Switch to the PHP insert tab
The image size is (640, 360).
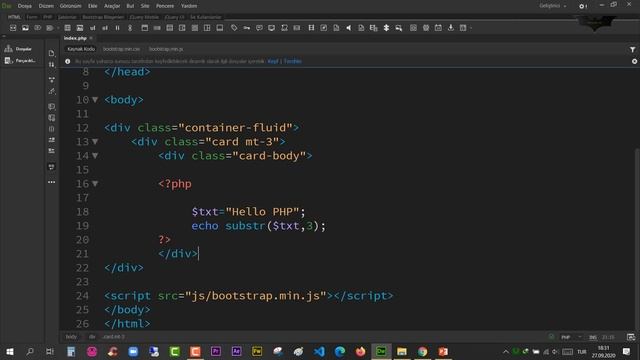tap(47, 17)
